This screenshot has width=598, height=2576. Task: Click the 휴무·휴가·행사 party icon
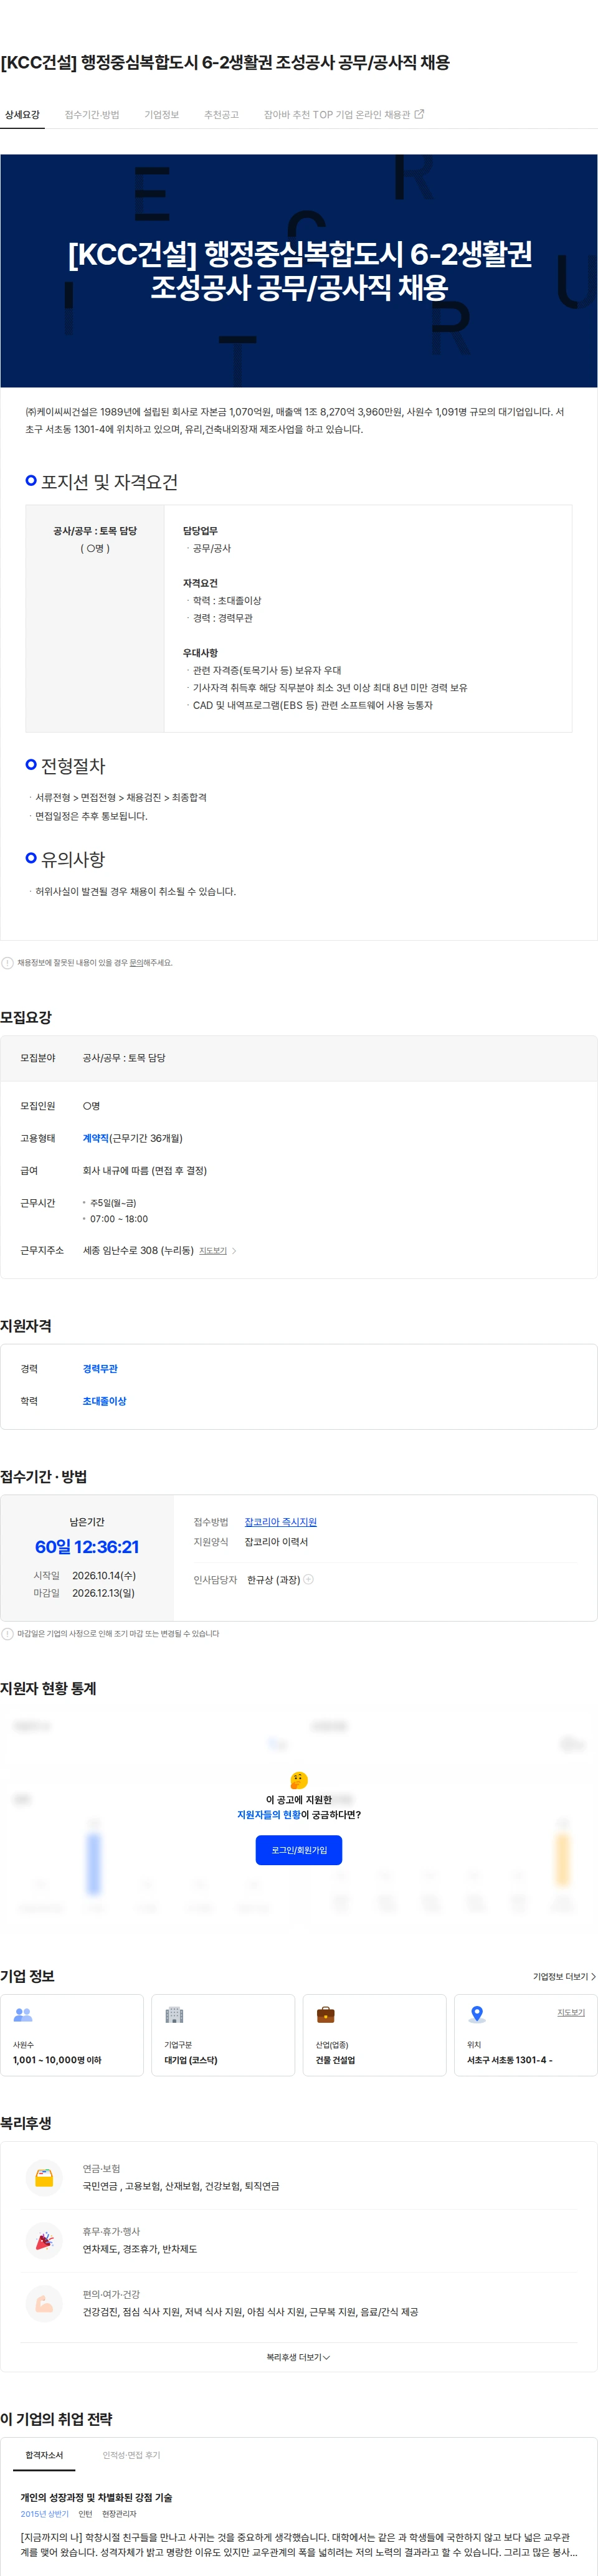pyautogui.click(x=44, y=2240)
